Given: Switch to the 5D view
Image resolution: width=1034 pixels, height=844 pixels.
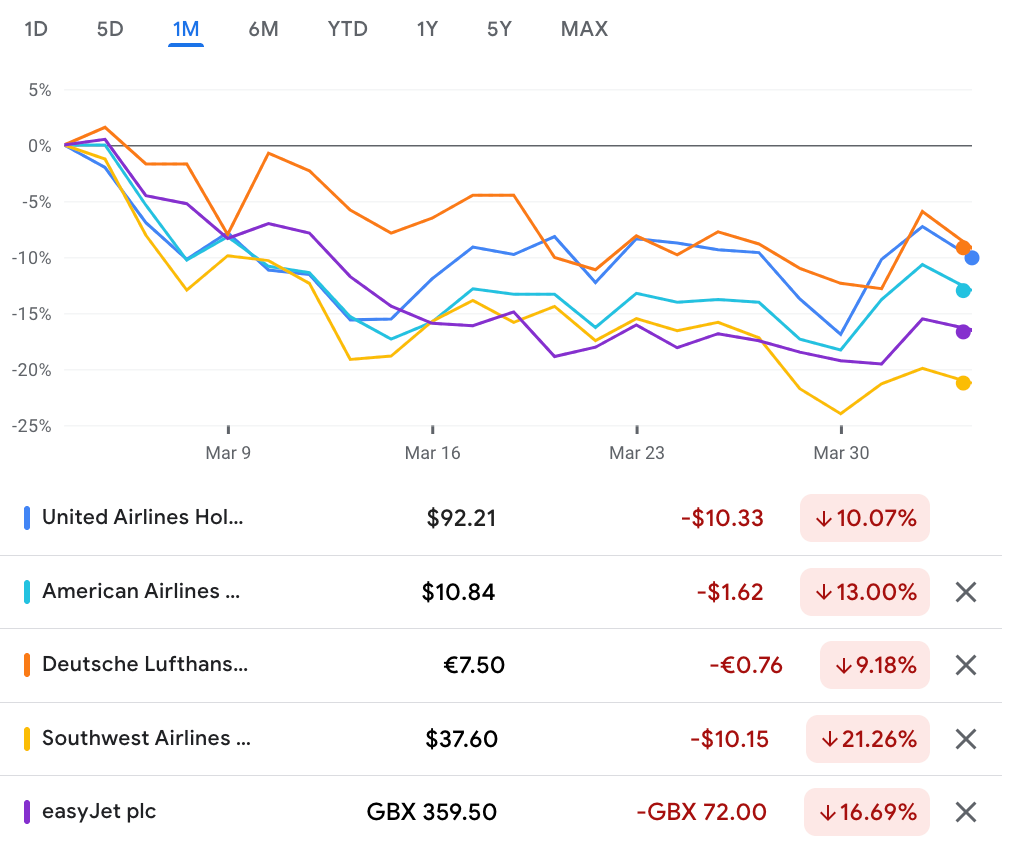Looking at the screenshot, I should click(x=110, y=29).
